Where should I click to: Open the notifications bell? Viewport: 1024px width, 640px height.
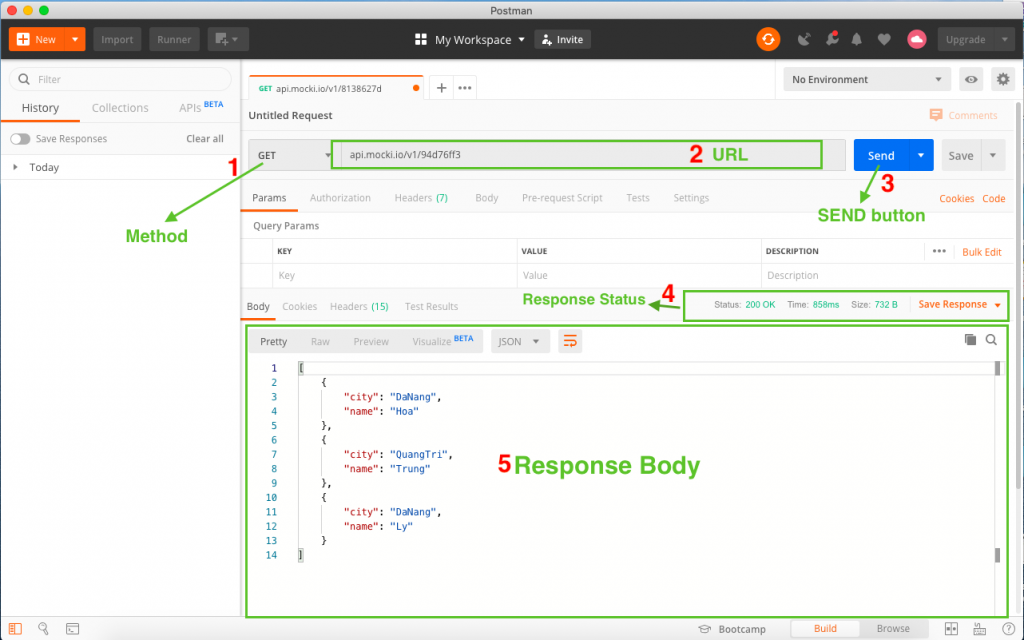click(856, 39)
